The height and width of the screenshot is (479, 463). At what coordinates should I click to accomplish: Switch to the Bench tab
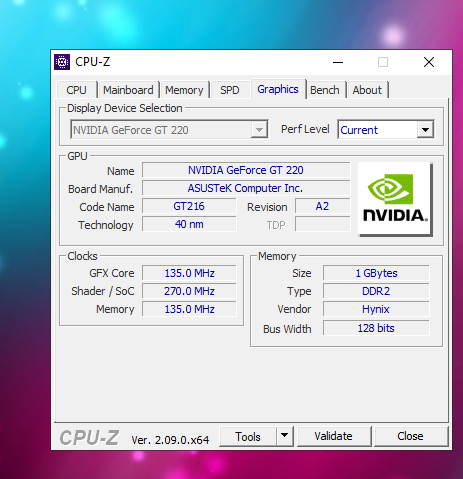325,90
